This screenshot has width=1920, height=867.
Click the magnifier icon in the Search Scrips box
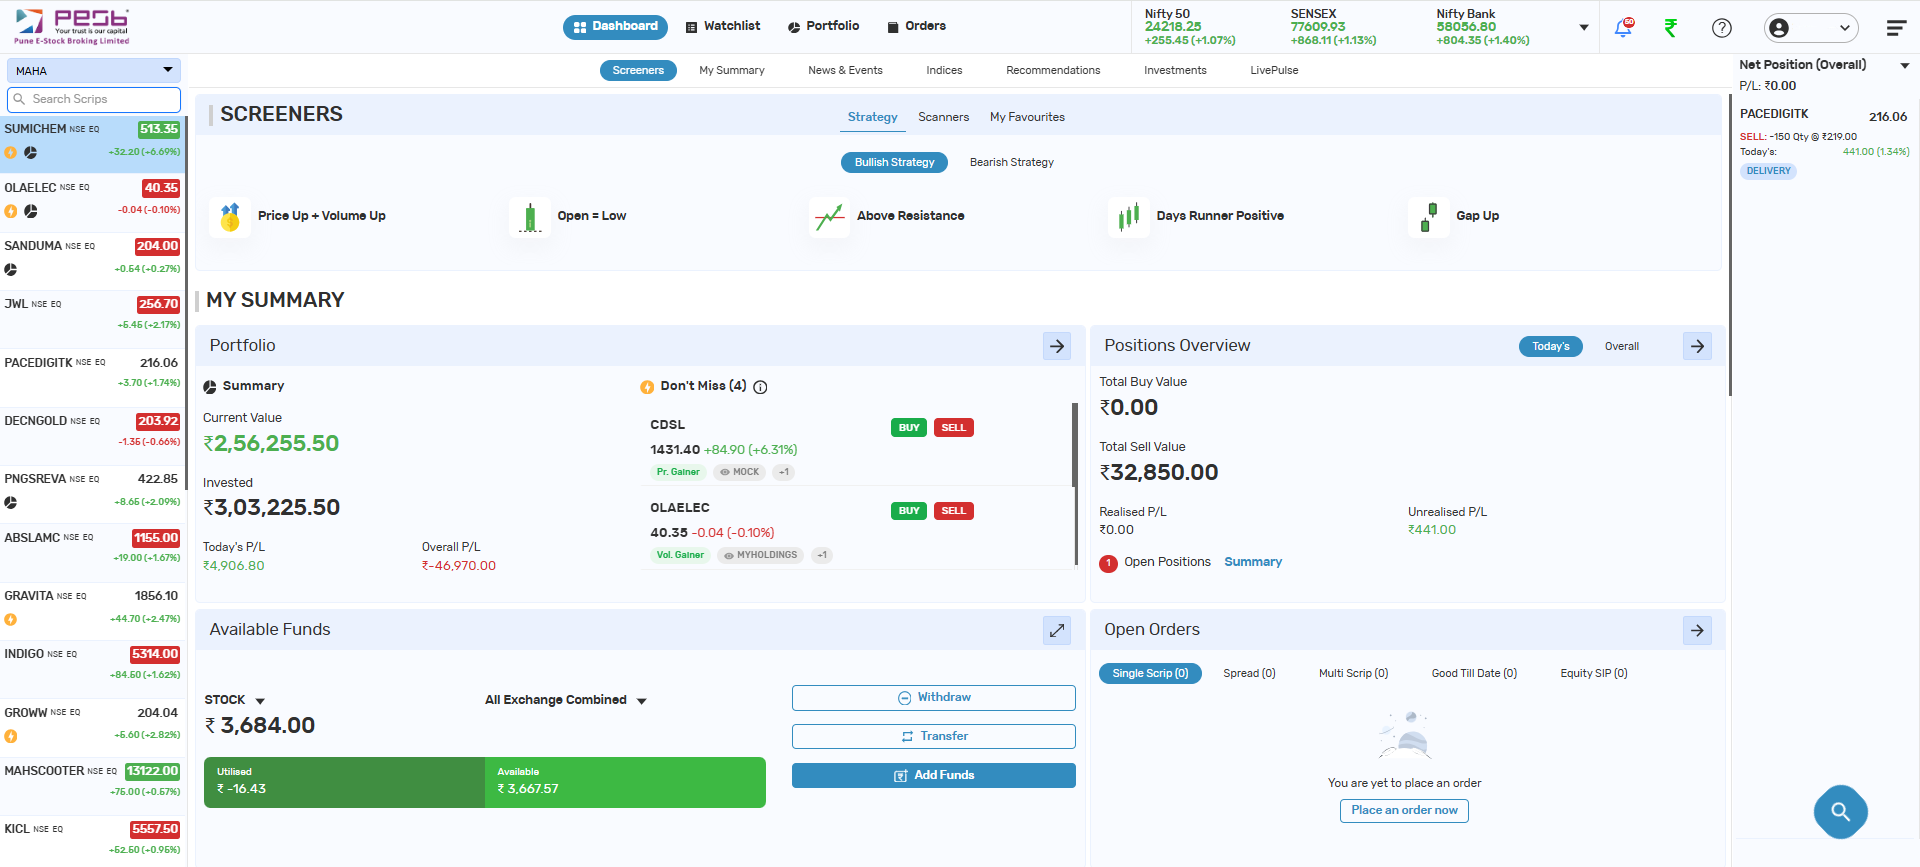tap(19, 99)
